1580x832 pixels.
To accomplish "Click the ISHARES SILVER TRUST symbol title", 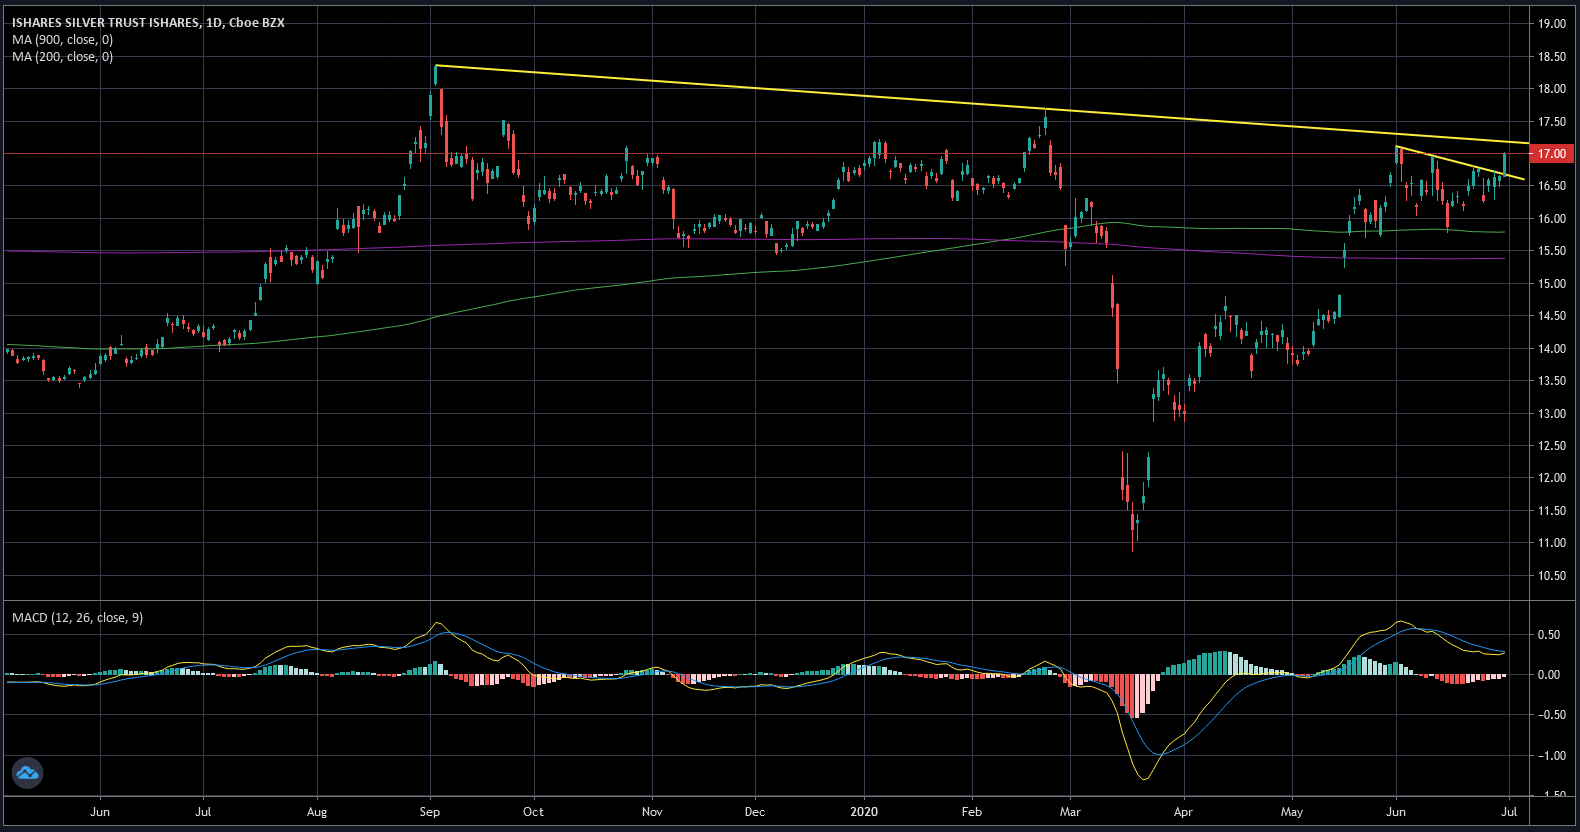I will click(x=148, y=22).
